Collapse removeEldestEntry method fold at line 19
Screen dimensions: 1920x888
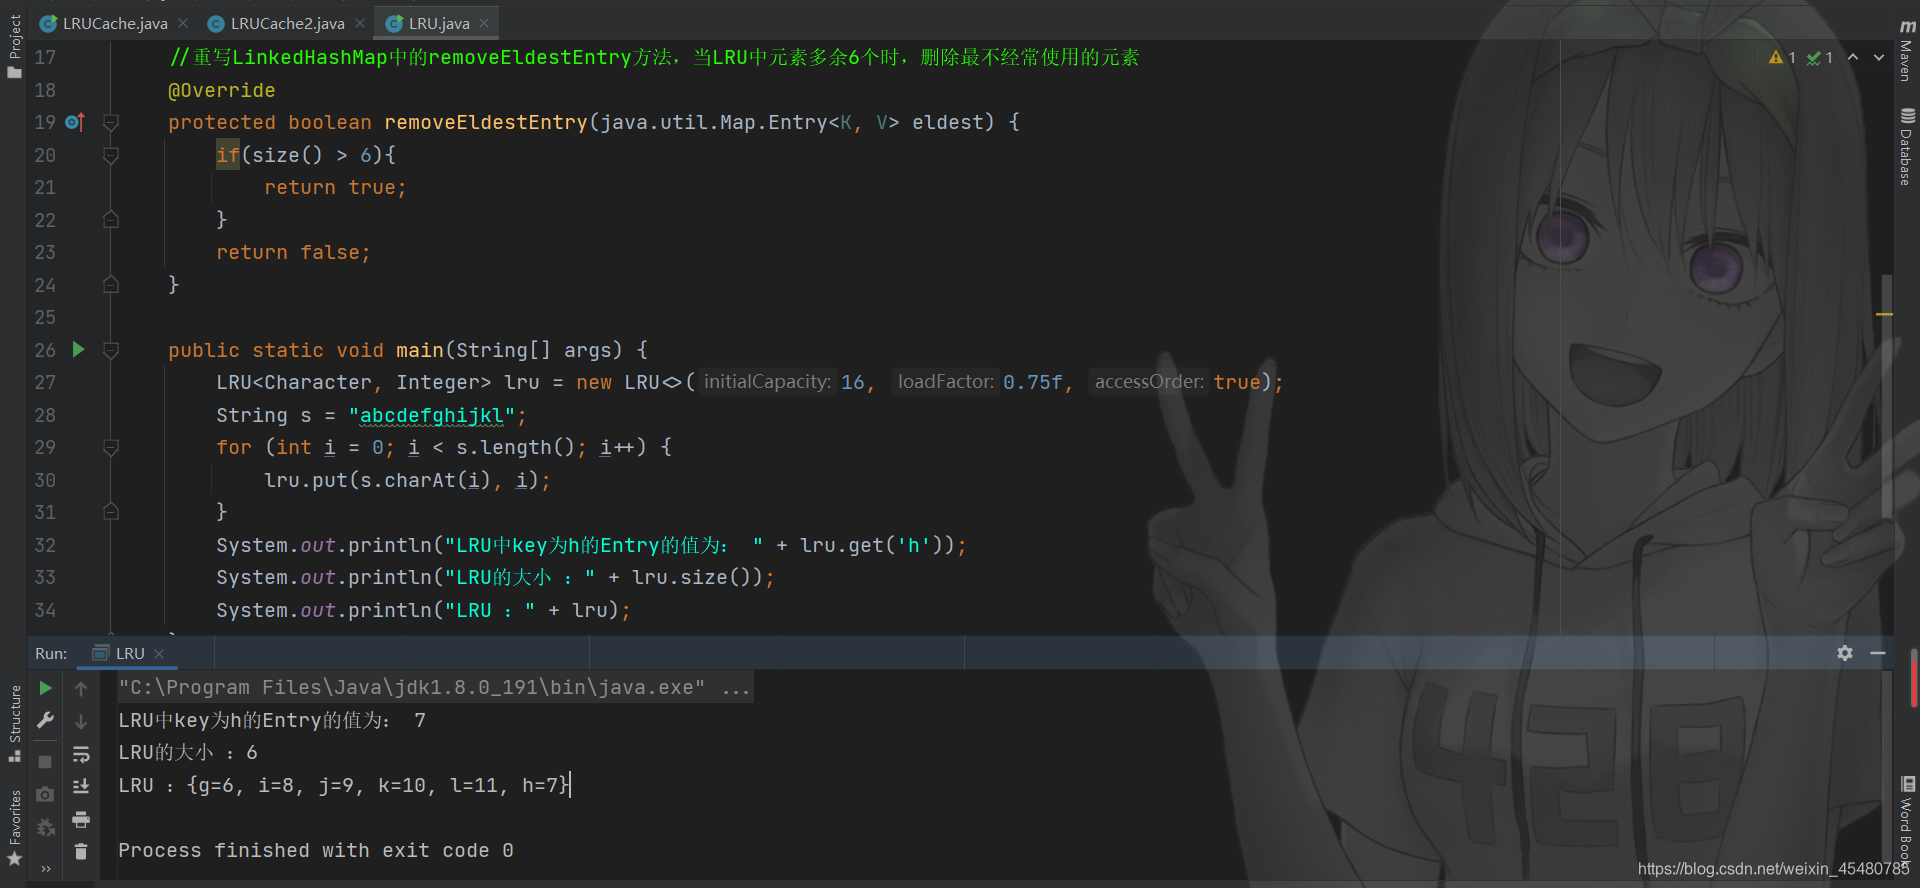point(111,122)
